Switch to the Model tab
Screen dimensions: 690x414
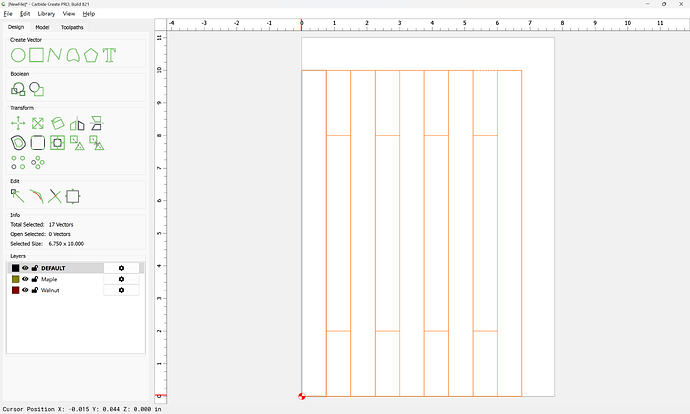(x=43, y=27)
